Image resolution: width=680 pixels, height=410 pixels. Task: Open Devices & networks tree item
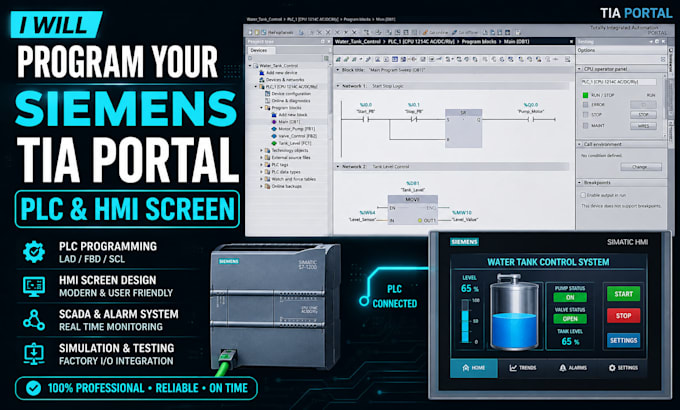281,79
